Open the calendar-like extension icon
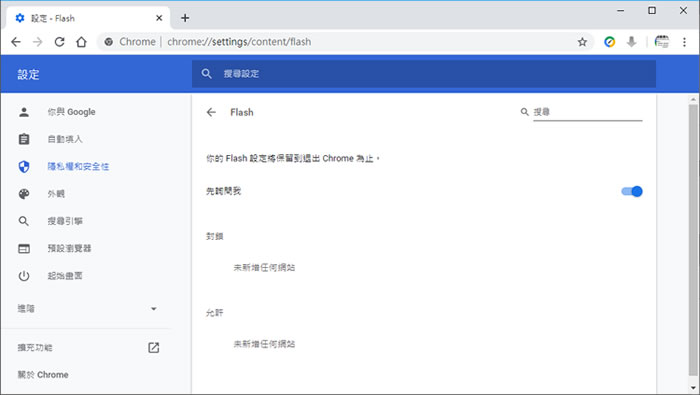The height and width of the screenshot is (395, 700). tap(662, 42)
